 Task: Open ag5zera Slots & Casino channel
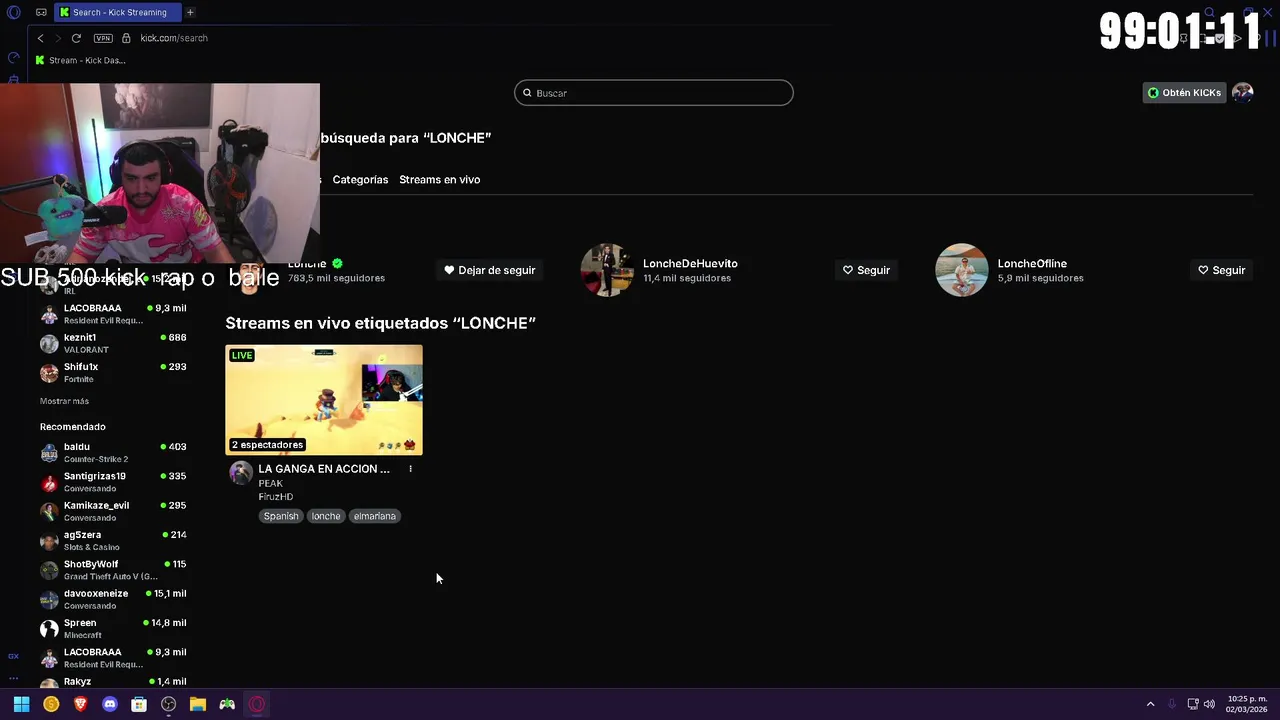point(113,540)
